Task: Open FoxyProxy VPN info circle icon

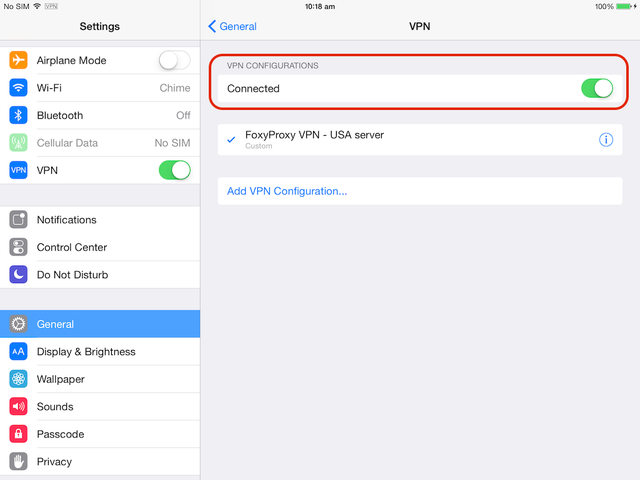Action: (606, 140)
